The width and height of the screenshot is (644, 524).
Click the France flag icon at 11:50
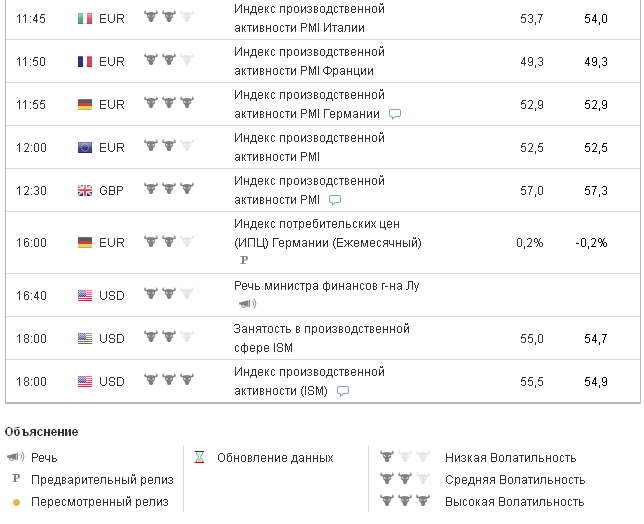pyautogui.click(x=85, y=61)
